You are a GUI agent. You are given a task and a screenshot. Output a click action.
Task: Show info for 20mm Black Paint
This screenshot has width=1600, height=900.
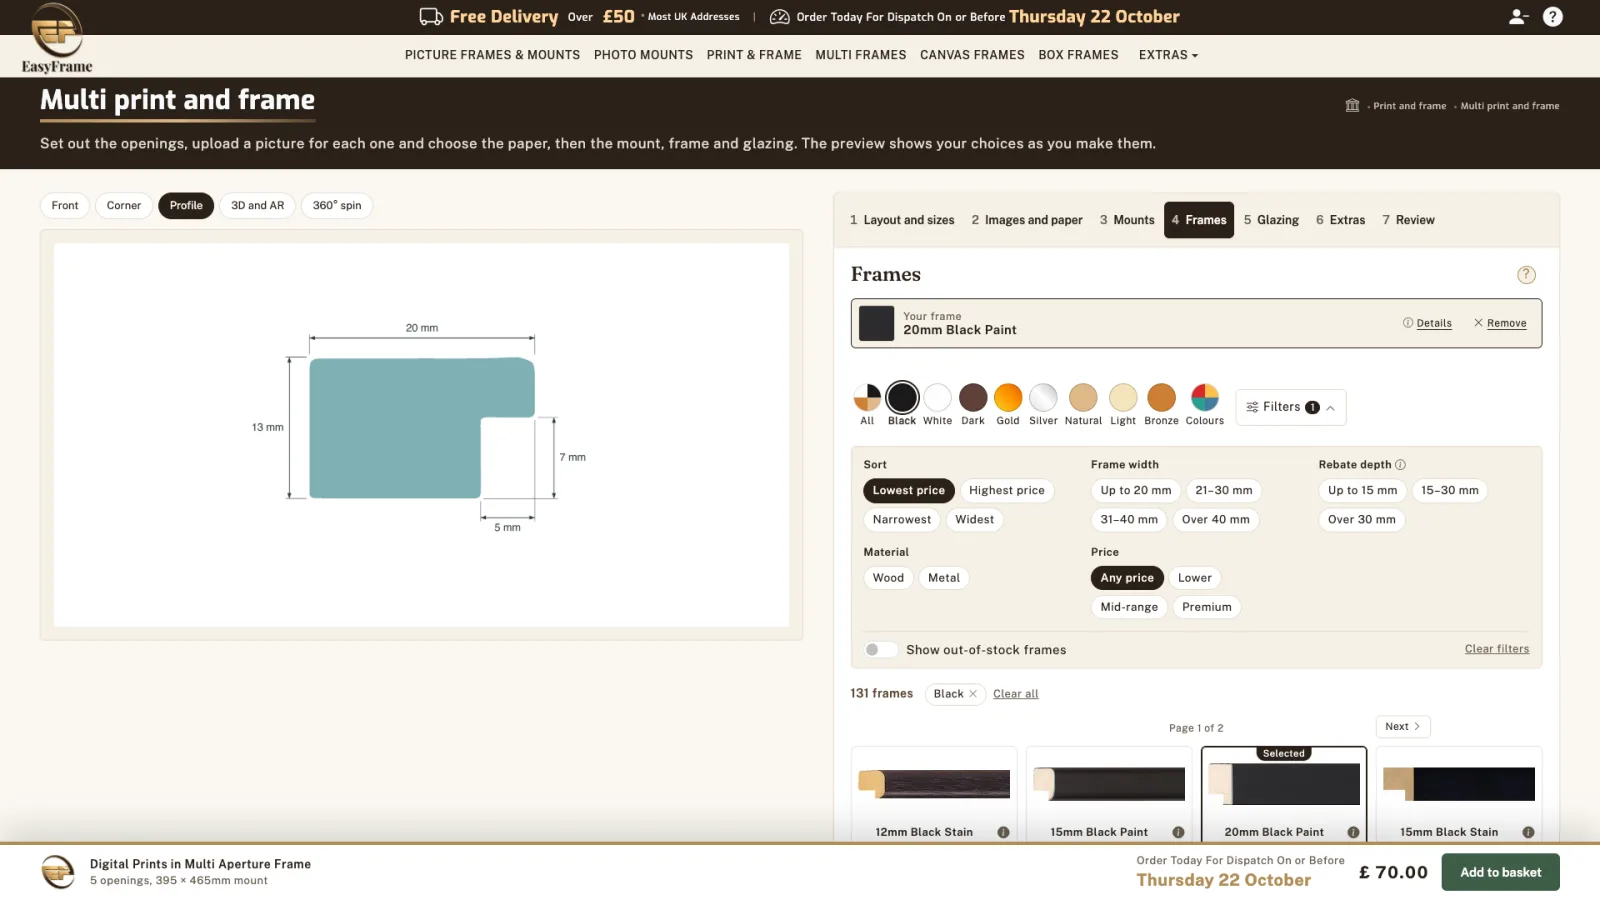point(1353,832)
